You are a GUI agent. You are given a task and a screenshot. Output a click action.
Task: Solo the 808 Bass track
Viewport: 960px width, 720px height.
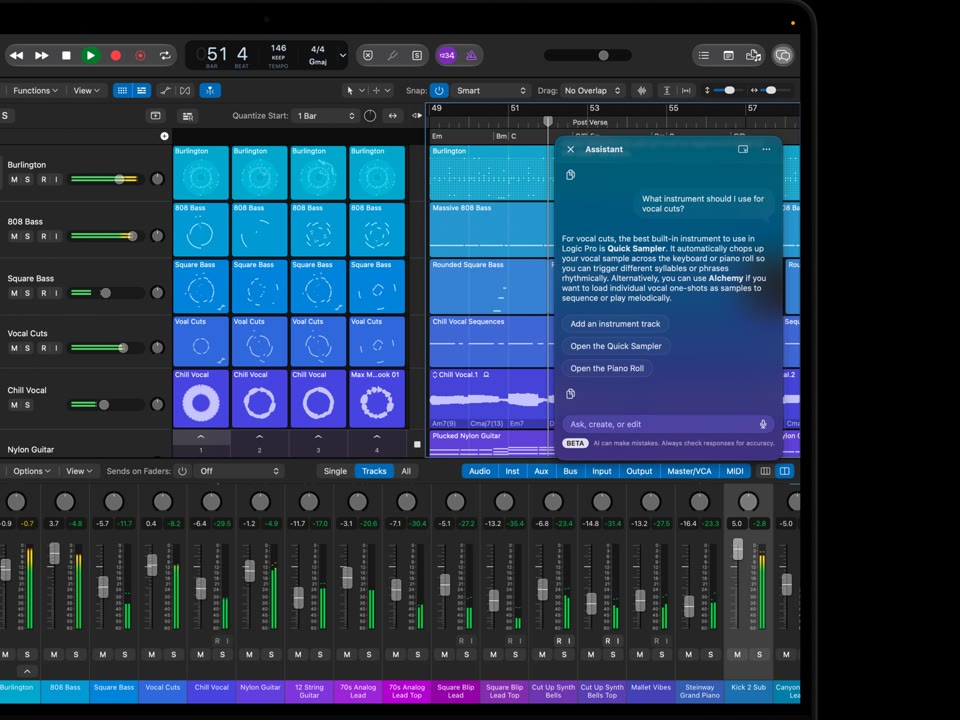[27, 236]
